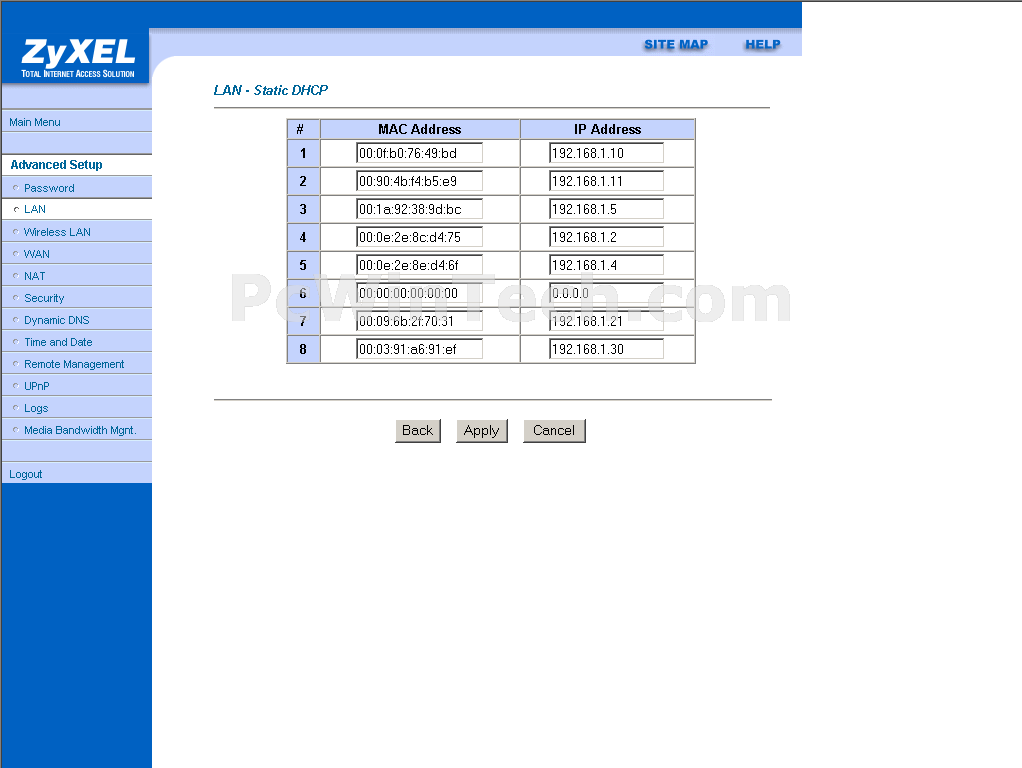Click the # column header
Viewport: 1022px width, 768px height.
coord(303,129)
